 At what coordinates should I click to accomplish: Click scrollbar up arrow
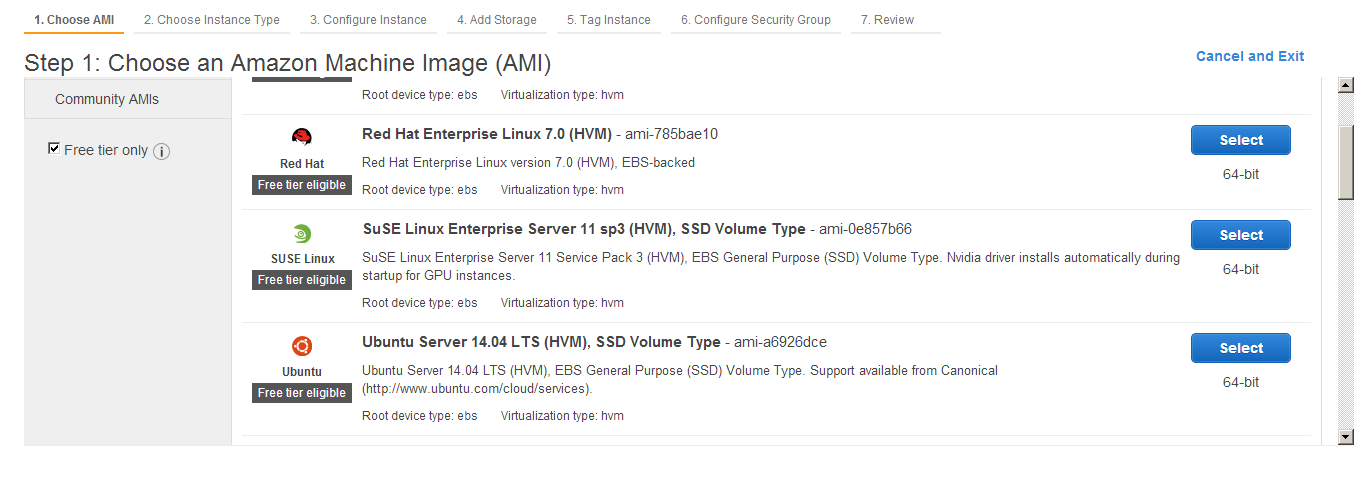tap(1345, 86)
